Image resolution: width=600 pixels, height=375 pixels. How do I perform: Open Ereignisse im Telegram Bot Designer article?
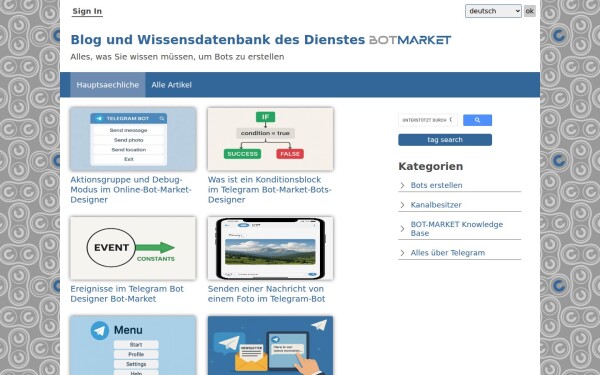click(x=127, y=294)
